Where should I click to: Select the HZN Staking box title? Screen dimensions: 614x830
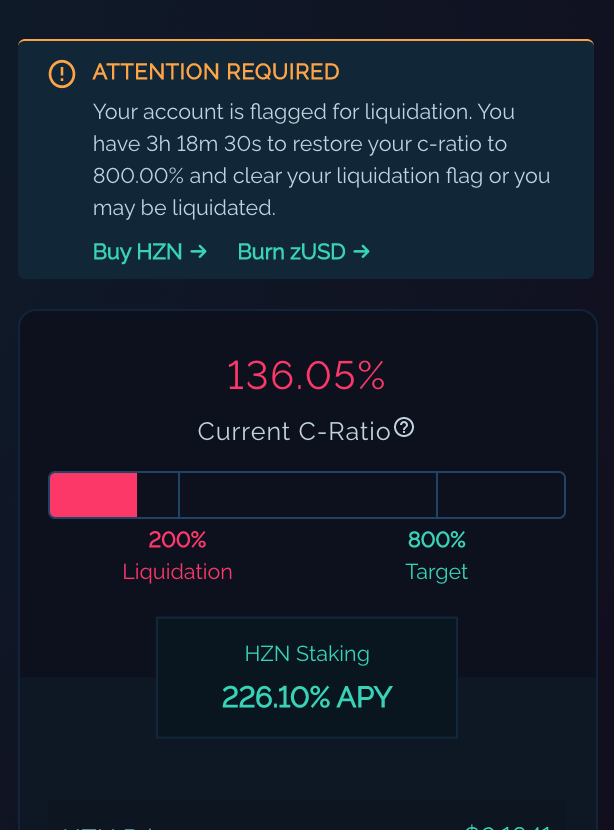tap(307, 654)
